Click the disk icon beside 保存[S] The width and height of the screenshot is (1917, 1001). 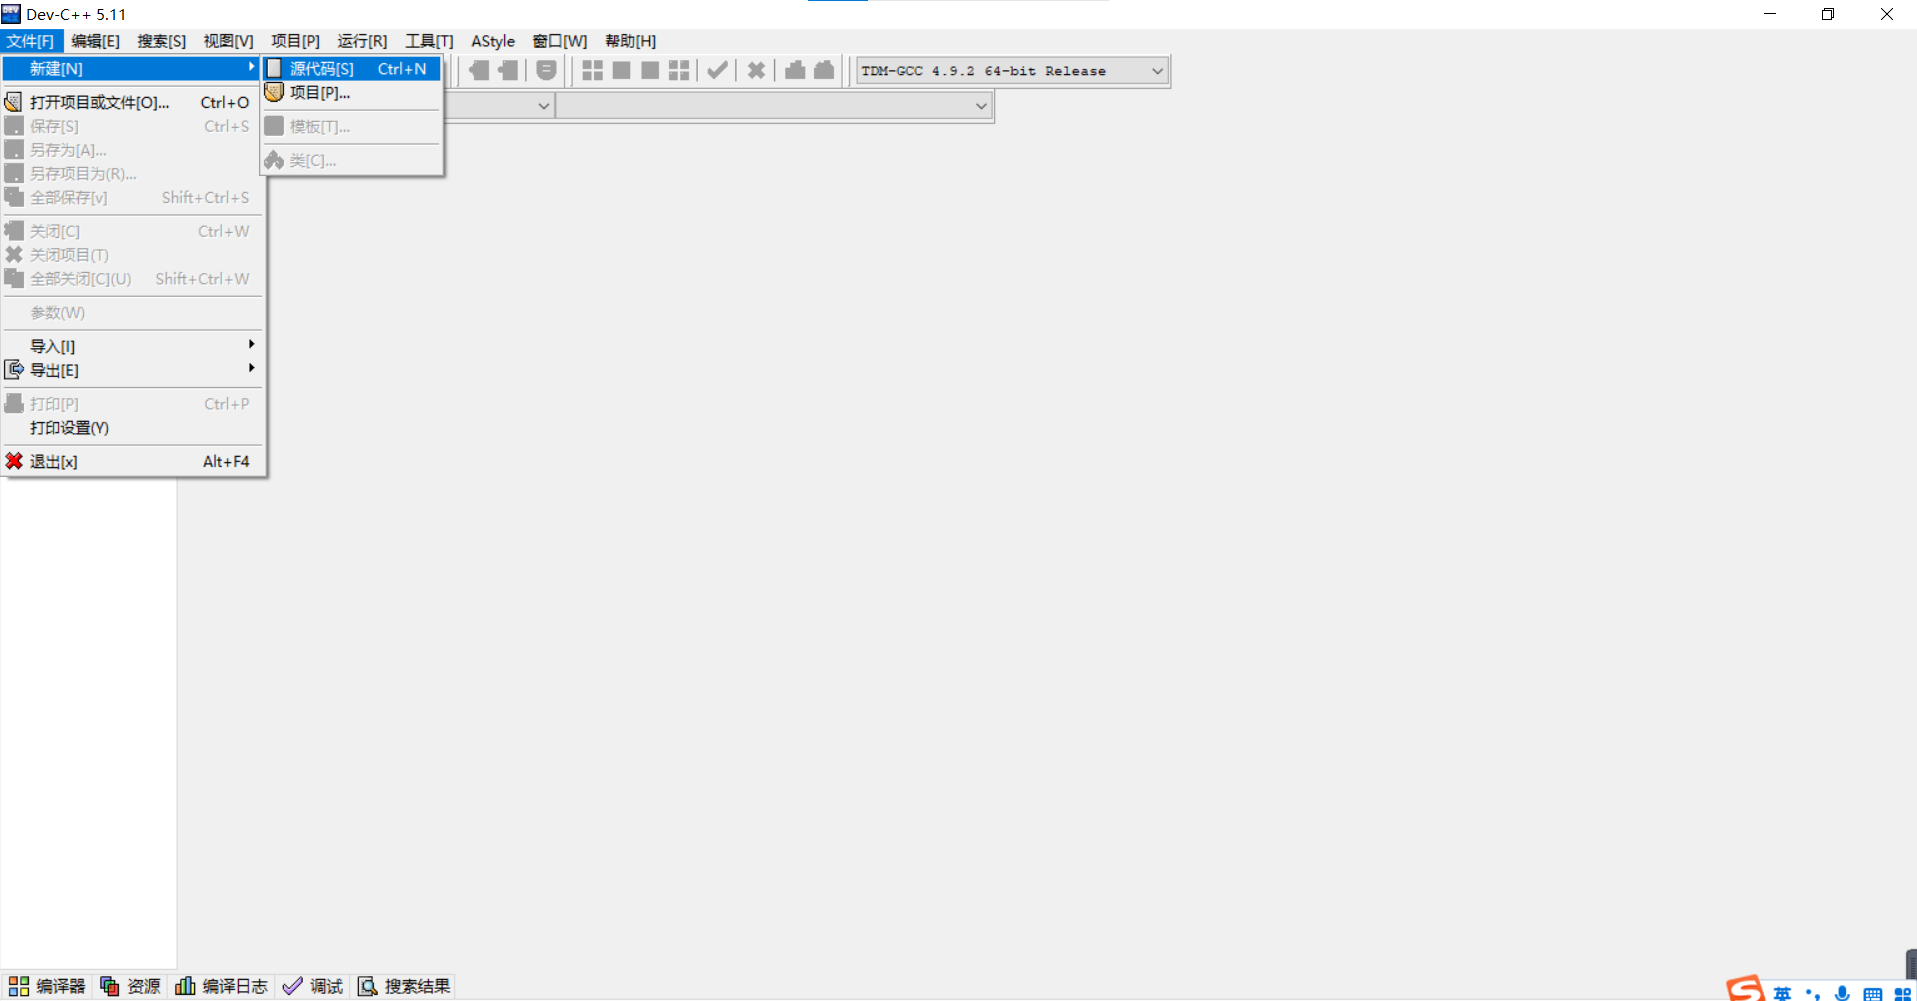(x=14, y=126)
